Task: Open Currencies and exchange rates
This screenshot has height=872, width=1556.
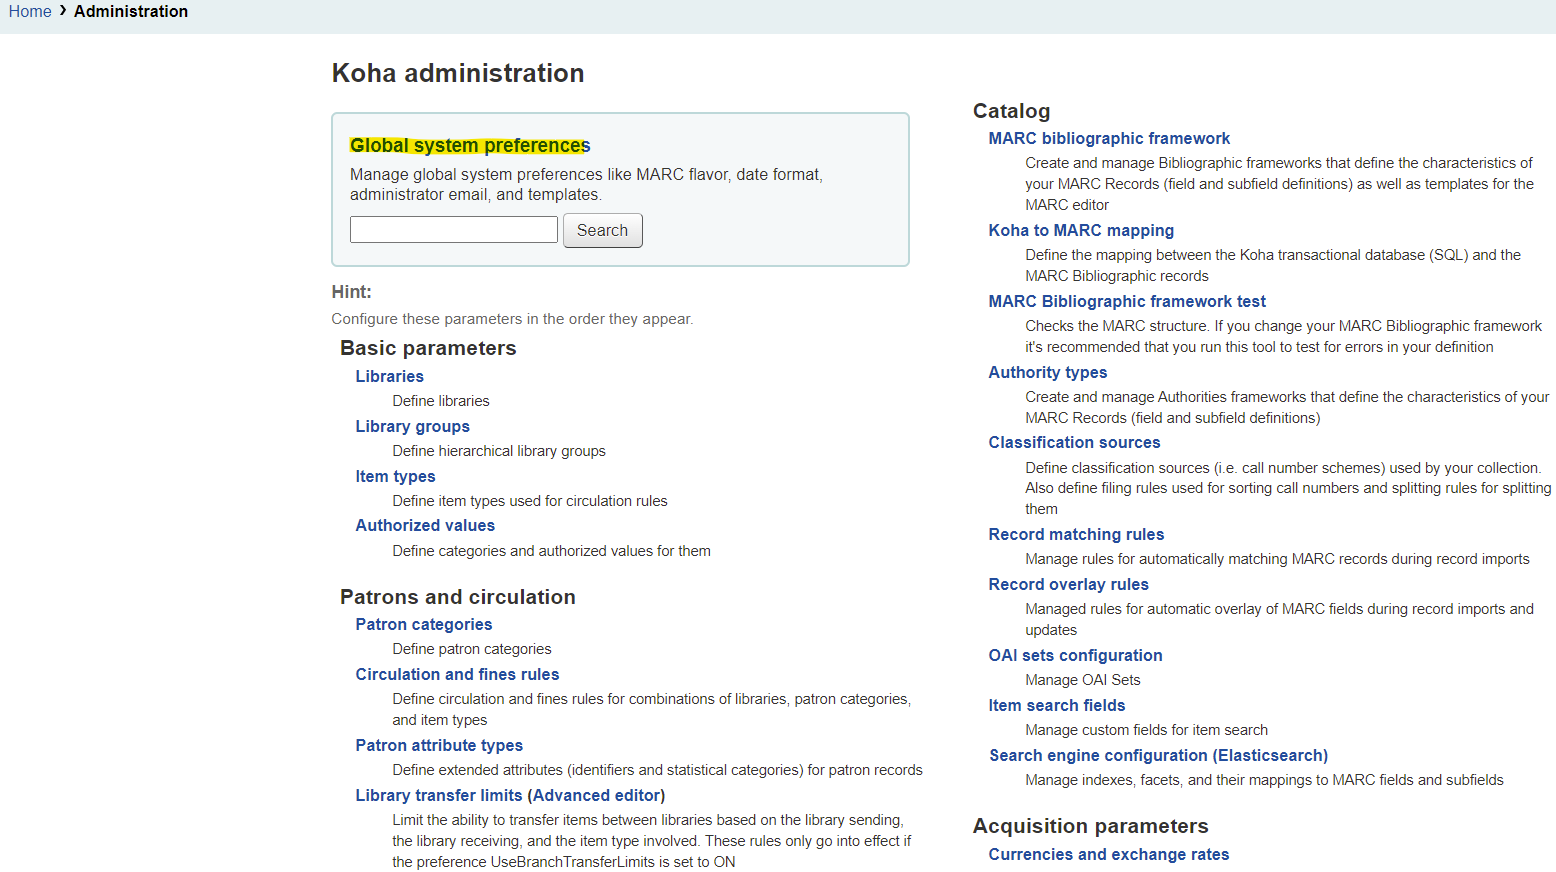Action: [1109, 854]
